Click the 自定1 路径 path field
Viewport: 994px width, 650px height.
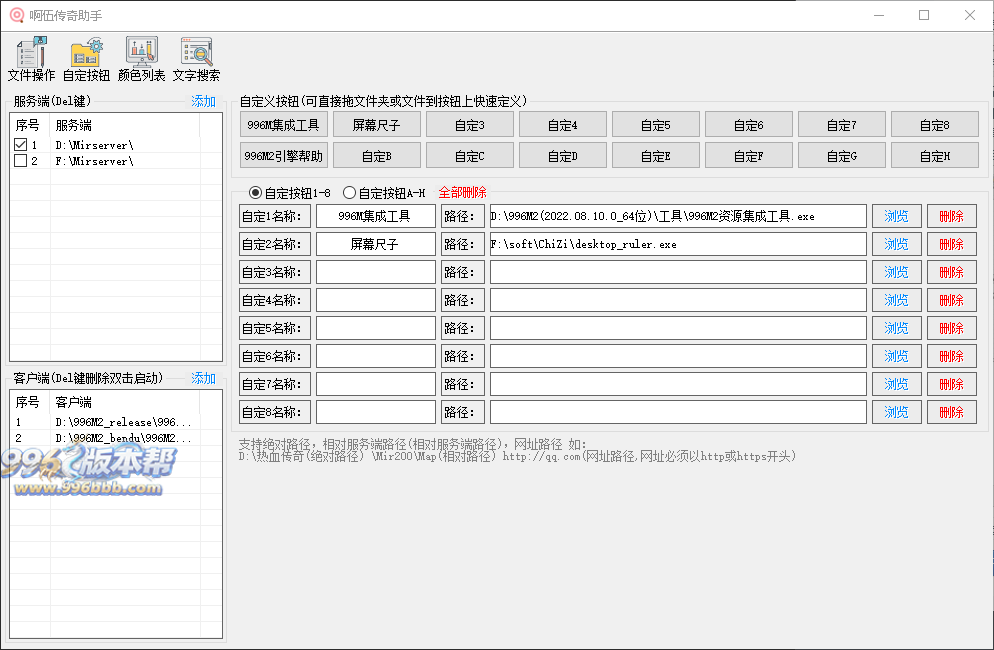[677, 216]
